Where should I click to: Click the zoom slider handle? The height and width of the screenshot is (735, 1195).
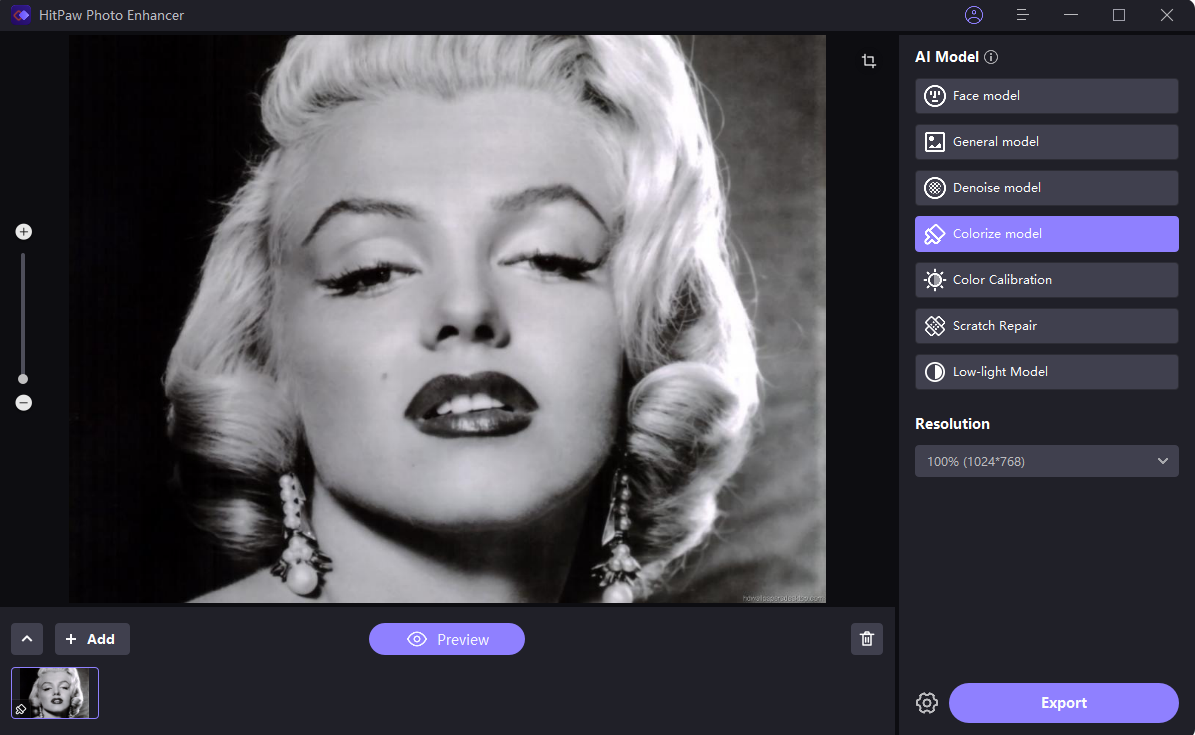(x=23, y=379)
